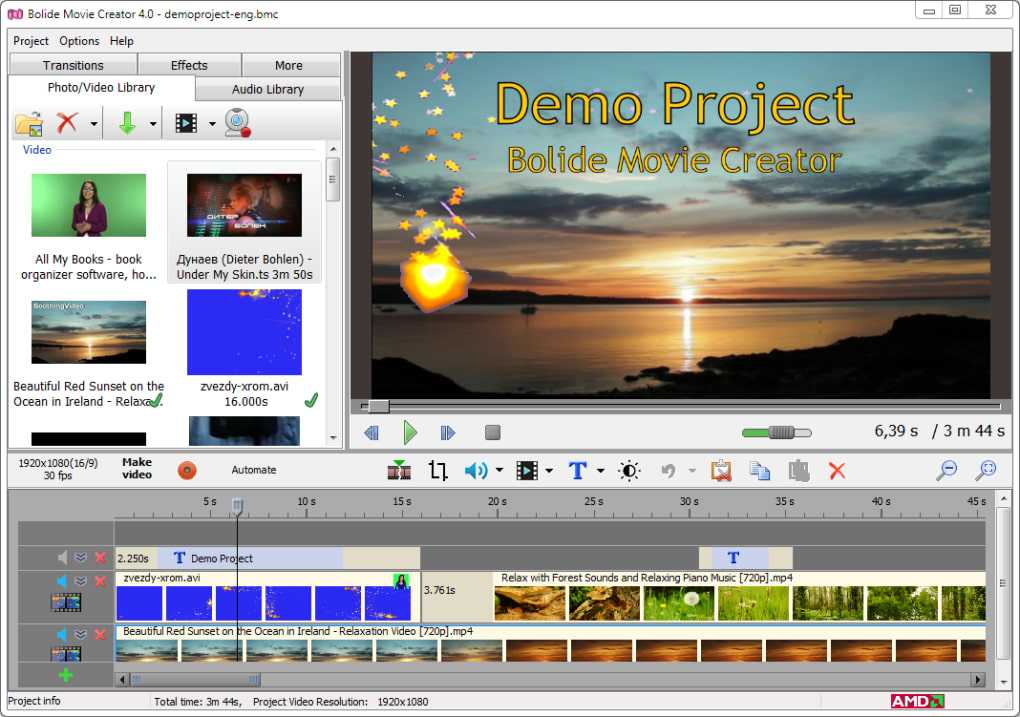Open dropdown arrow next to remove icon
Viewport: 1020px width, 717px height.
[94, 124]
